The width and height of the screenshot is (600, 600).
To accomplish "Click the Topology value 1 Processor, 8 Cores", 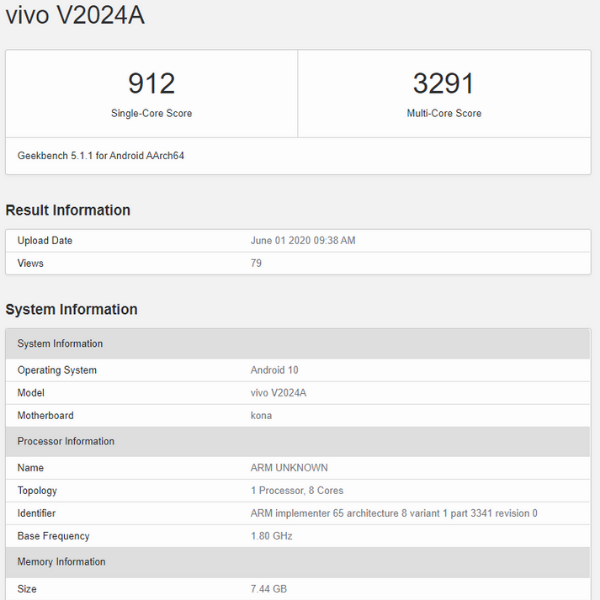I will (x=297, y=490).
